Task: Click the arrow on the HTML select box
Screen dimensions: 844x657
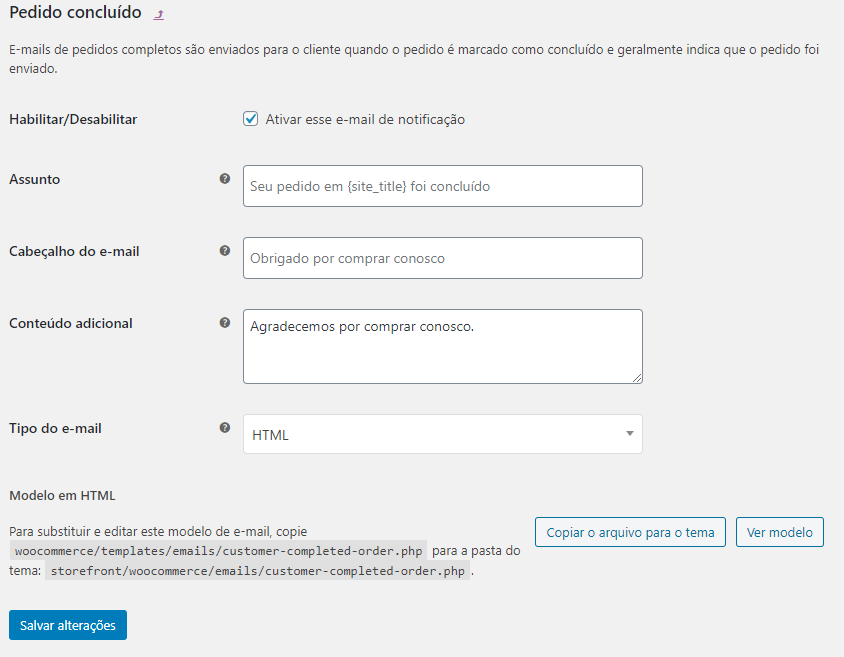Action: (x=629, y=434)
